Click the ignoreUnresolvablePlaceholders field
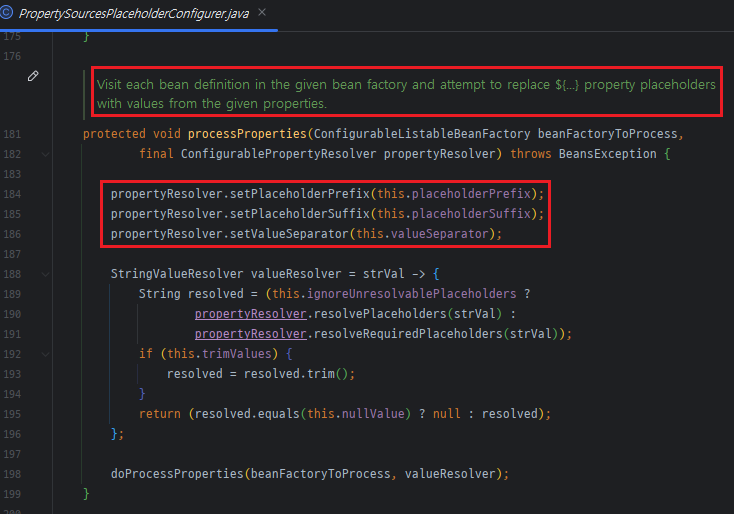Screen dimensions: 734x514 tap(411, 294)
